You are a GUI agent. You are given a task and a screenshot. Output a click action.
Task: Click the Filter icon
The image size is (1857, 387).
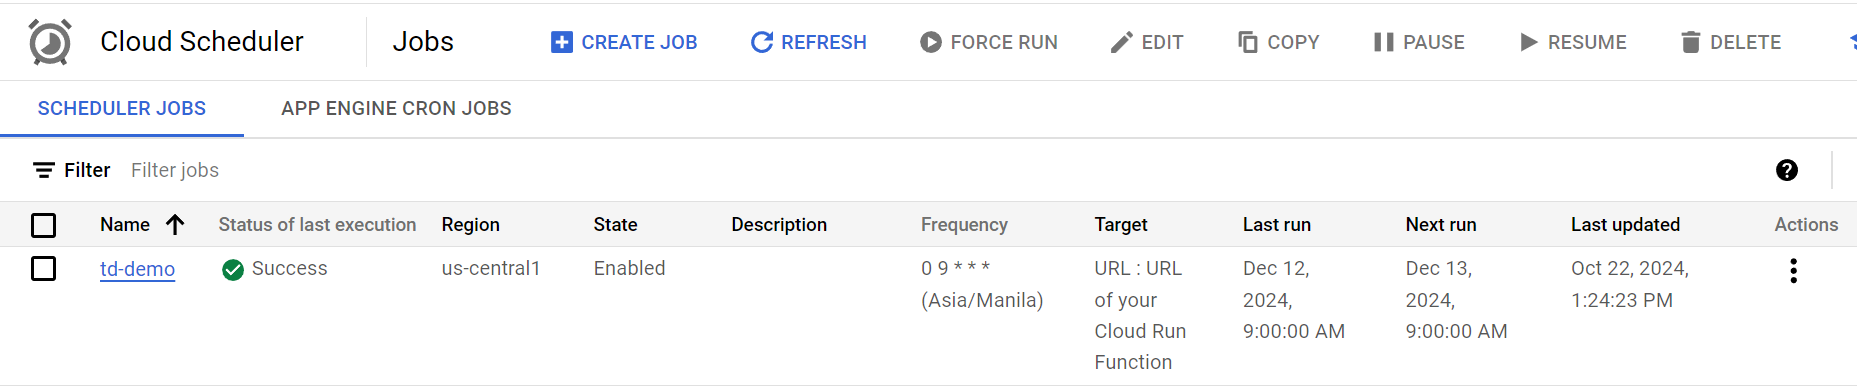click(44, 170)
